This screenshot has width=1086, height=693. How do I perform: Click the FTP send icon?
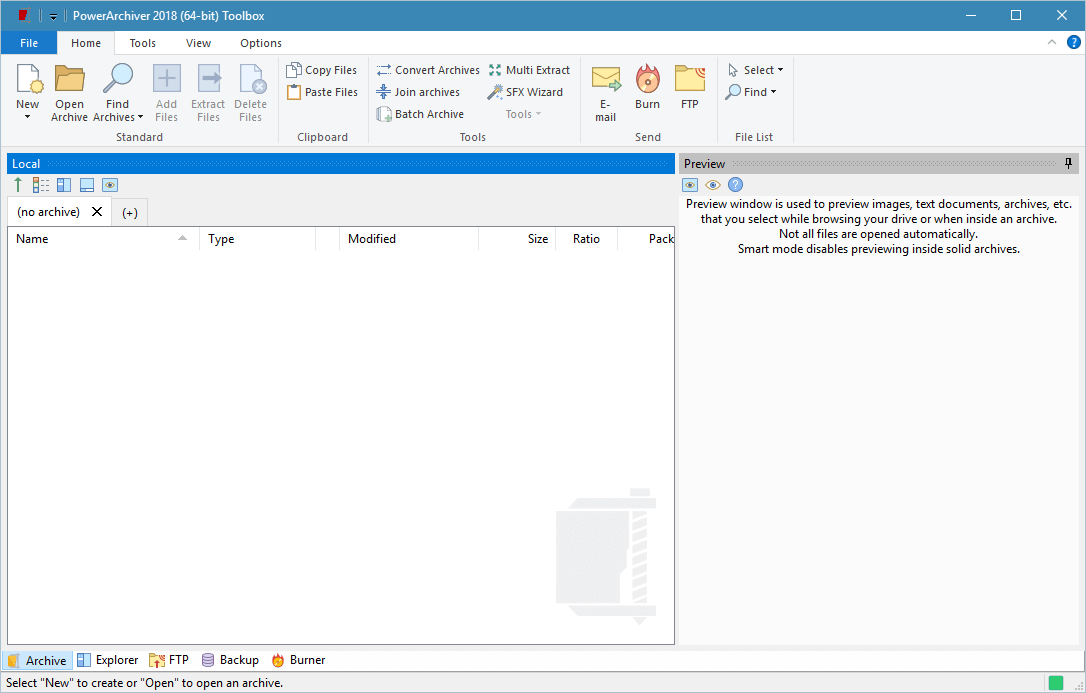click(x=690, y=78)
